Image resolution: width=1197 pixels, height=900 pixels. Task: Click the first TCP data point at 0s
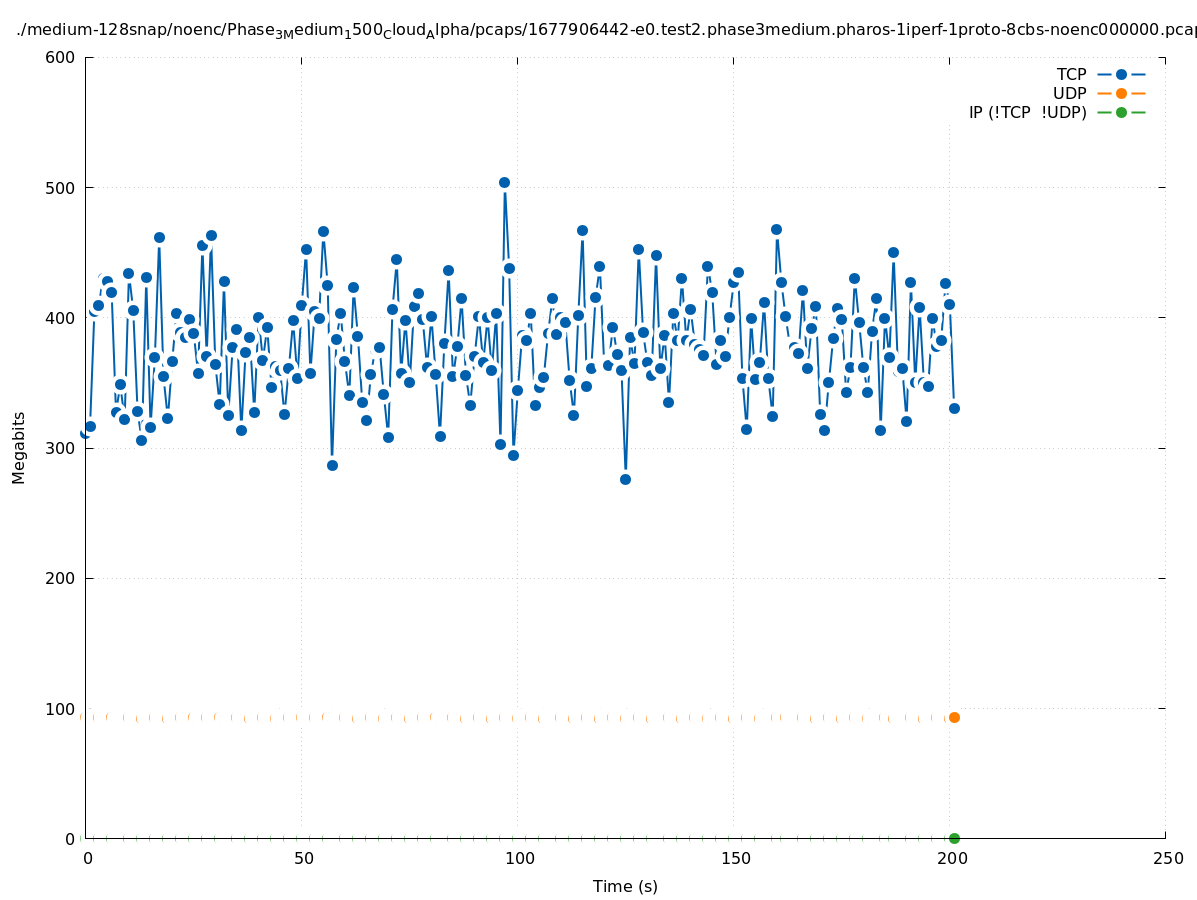pyautogui.click(x=86, y=433)
